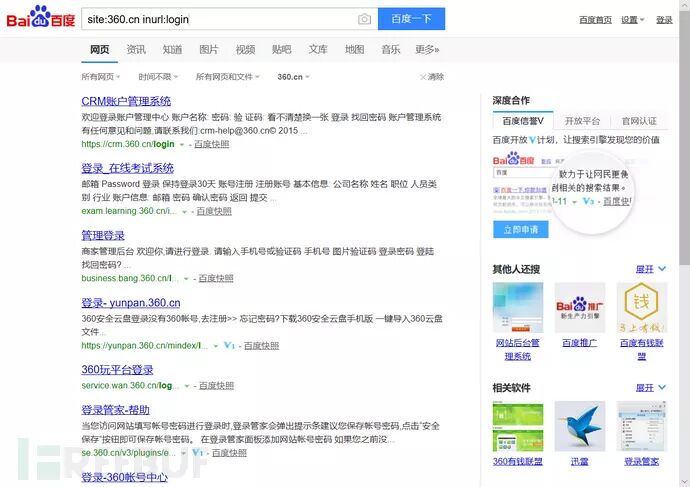Open the 网站后台管理系统 link
690x487 pixels.
[x=518, y=349]
